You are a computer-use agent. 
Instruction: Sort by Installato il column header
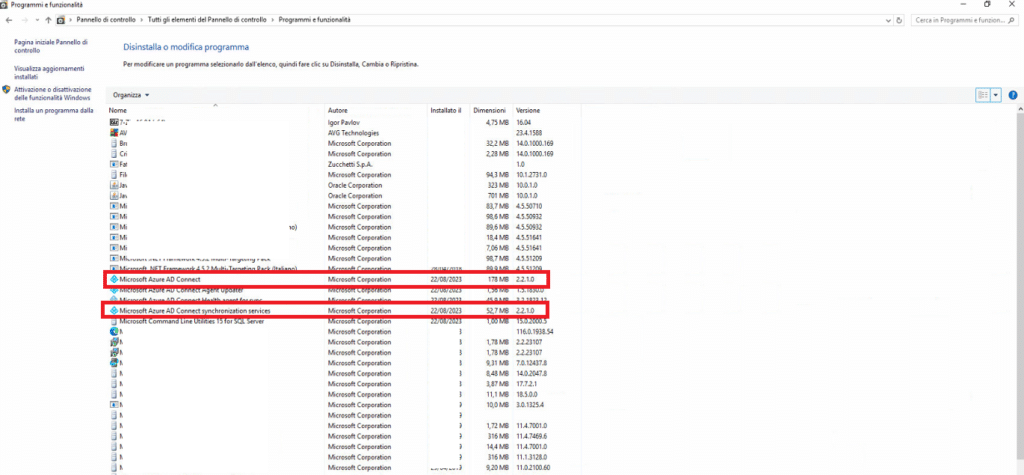(446, 110)
